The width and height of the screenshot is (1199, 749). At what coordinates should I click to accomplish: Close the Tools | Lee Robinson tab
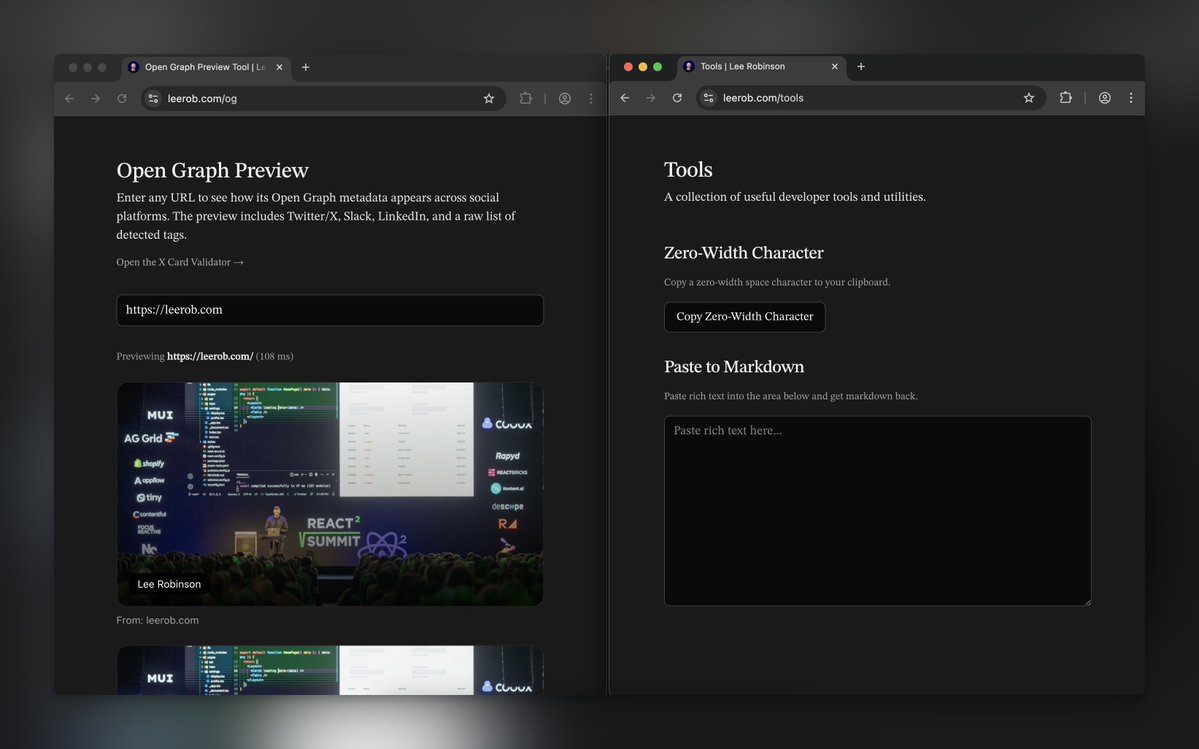834,66
